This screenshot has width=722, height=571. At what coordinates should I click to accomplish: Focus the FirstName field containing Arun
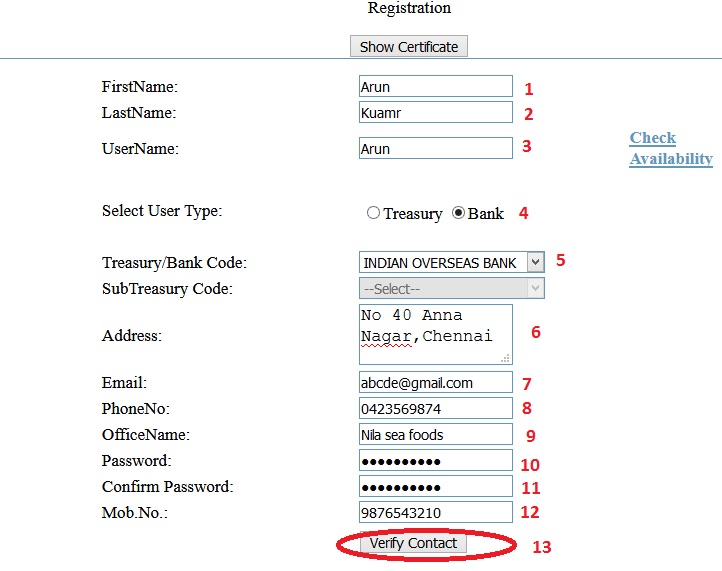pos(435,87)
